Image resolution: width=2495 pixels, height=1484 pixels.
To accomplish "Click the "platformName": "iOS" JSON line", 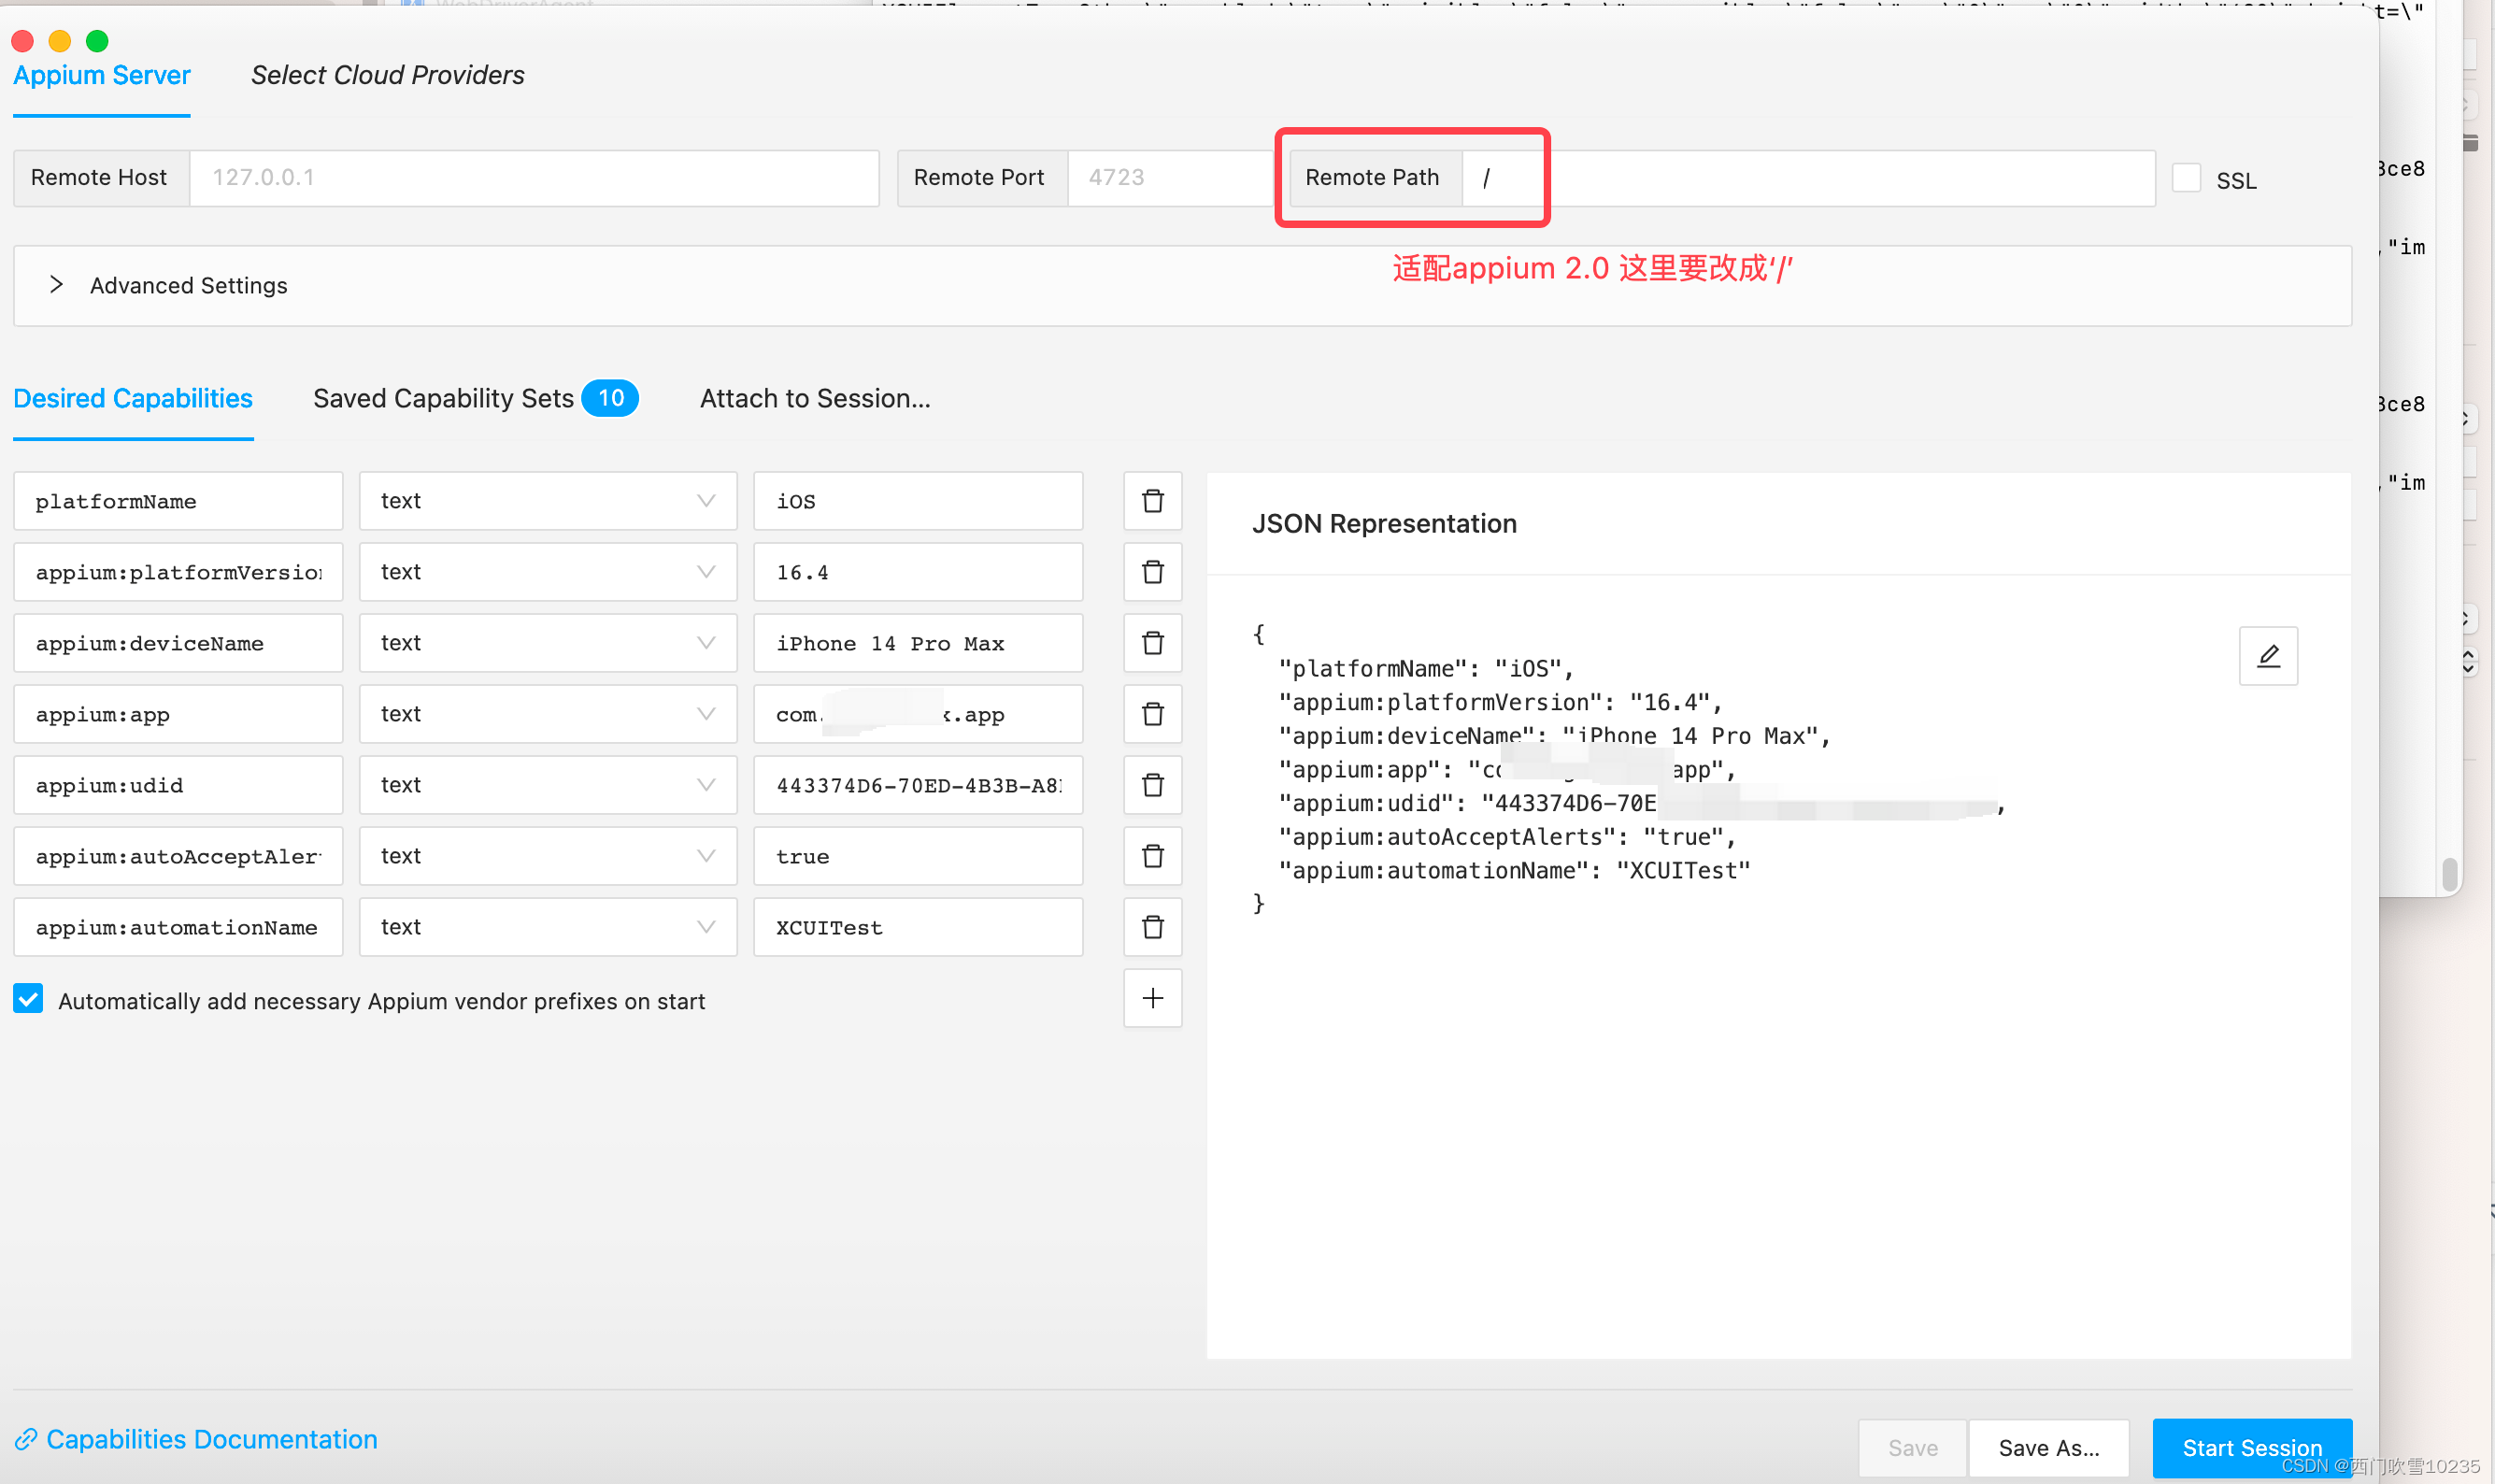I will (1426, 668).
